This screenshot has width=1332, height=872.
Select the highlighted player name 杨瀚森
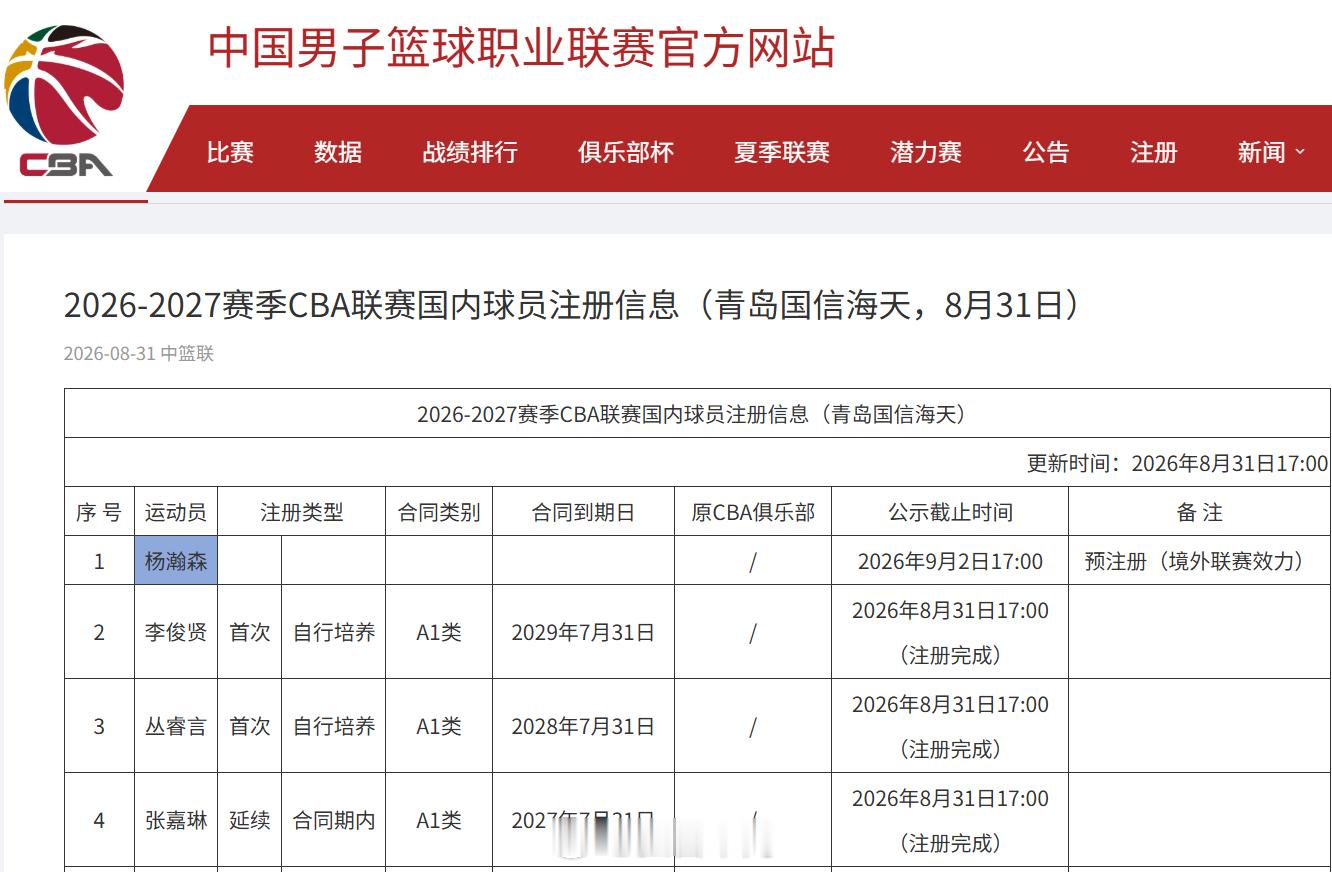click(176, 561)
